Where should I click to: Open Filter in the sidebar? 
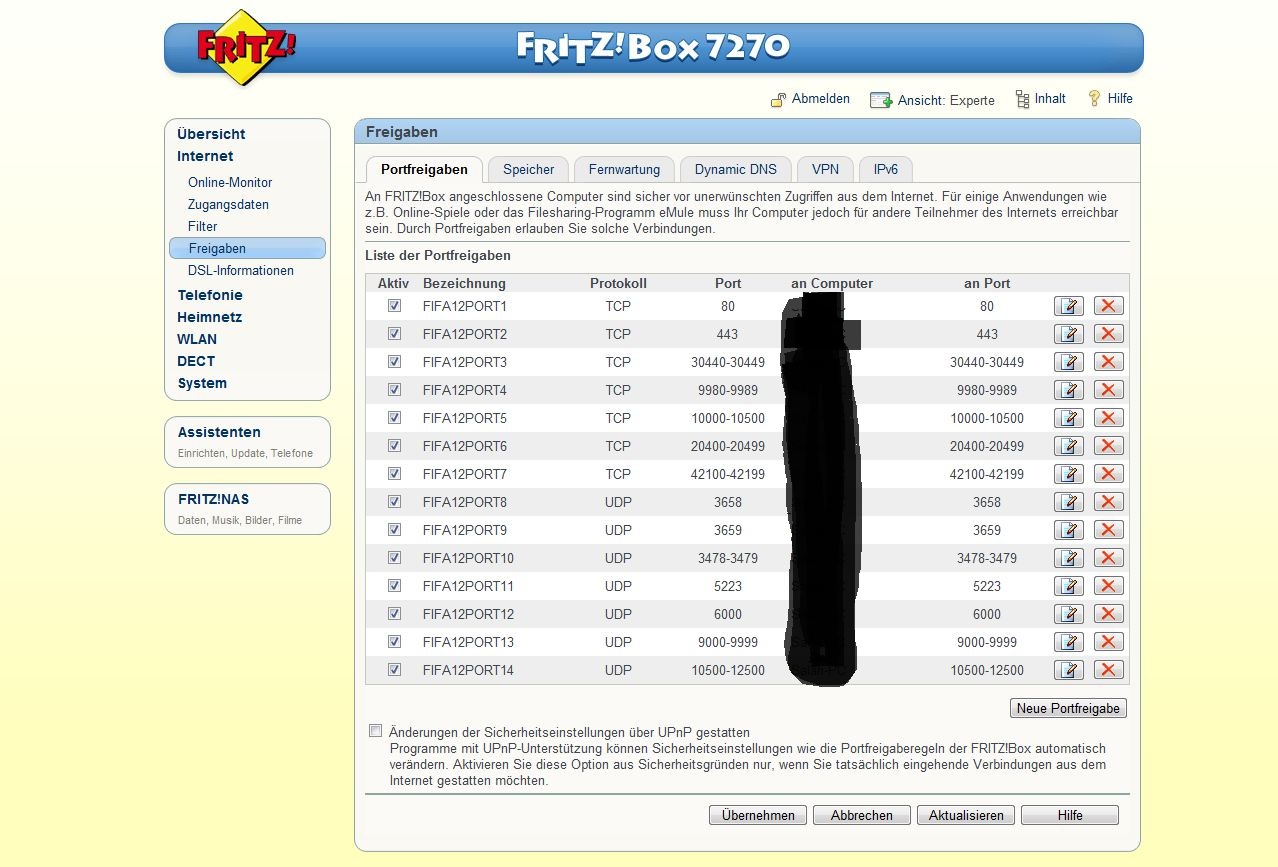pos(203,226)
